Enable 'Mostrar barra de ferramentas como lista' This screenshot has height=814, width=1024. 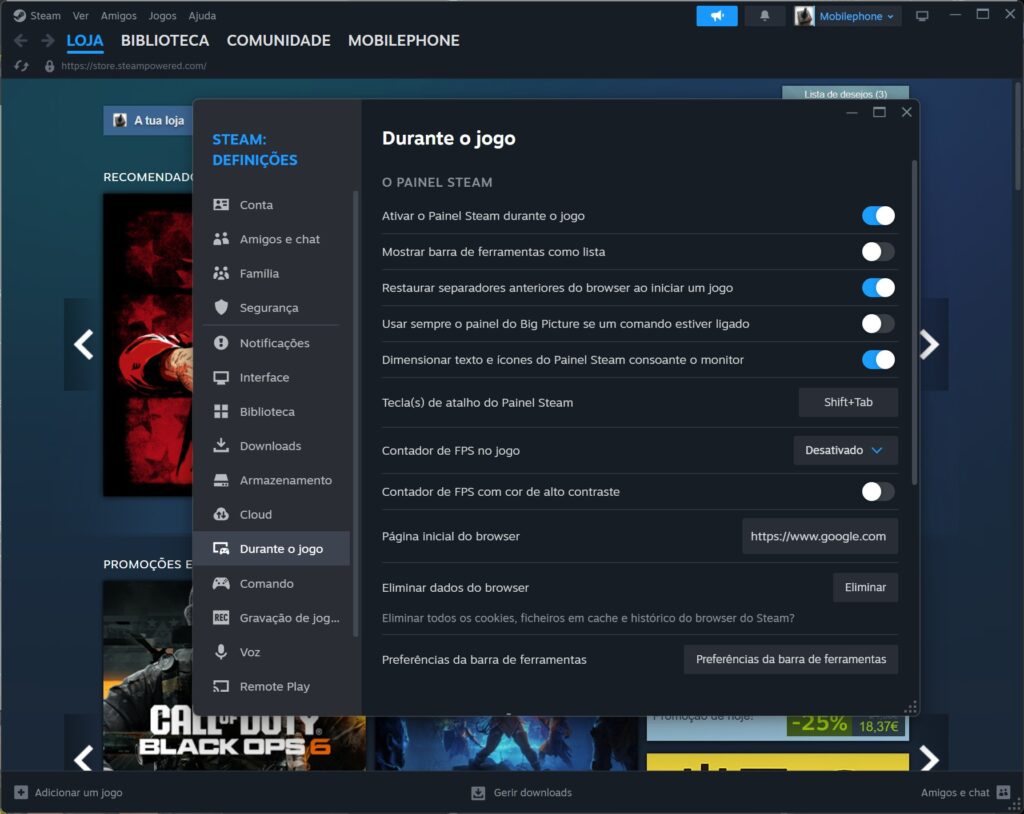pos(877,251)
